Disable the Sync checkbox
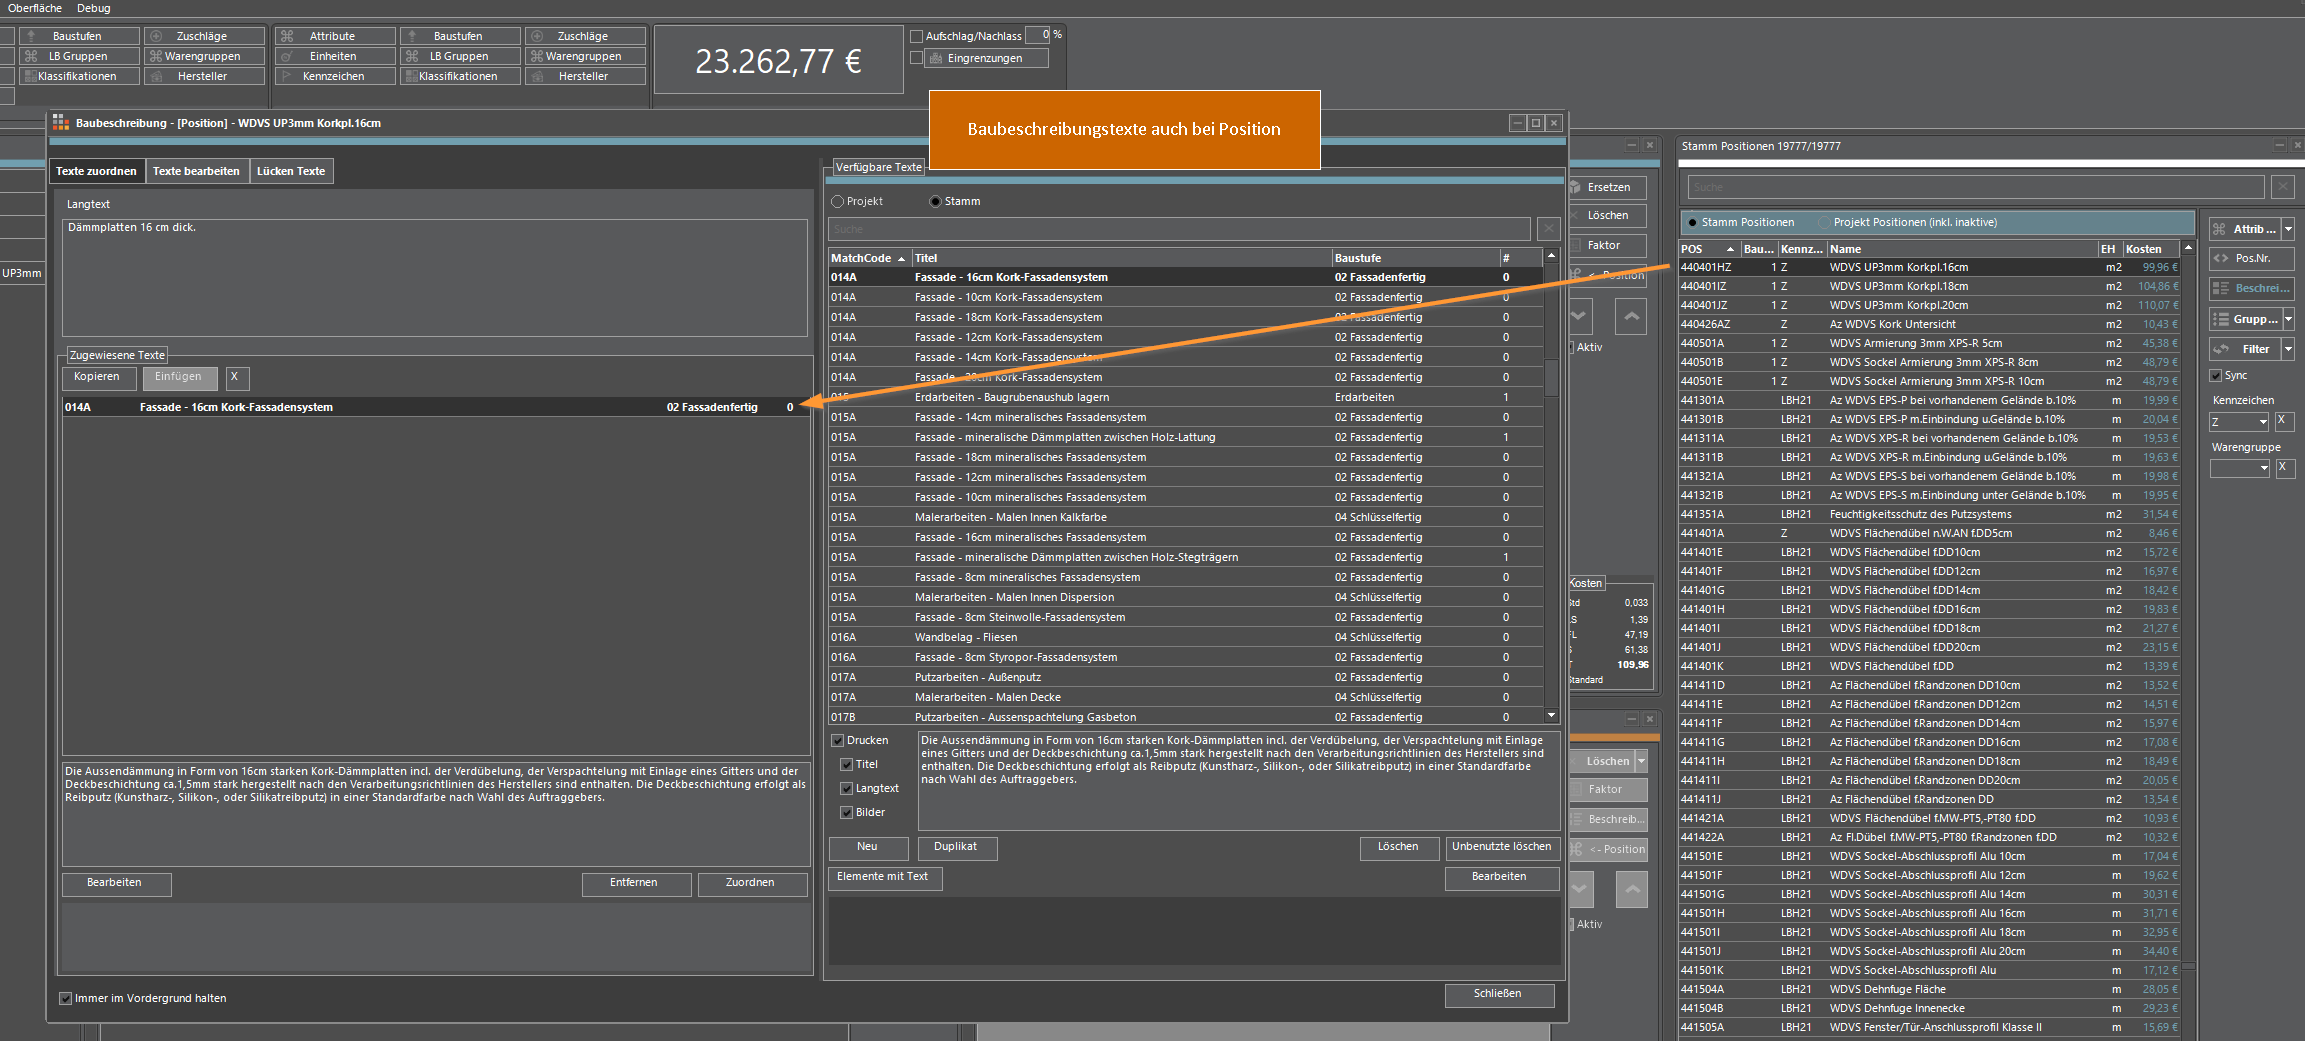The width and height of the screenshot is (2305, 1041). click(2216, 375)
